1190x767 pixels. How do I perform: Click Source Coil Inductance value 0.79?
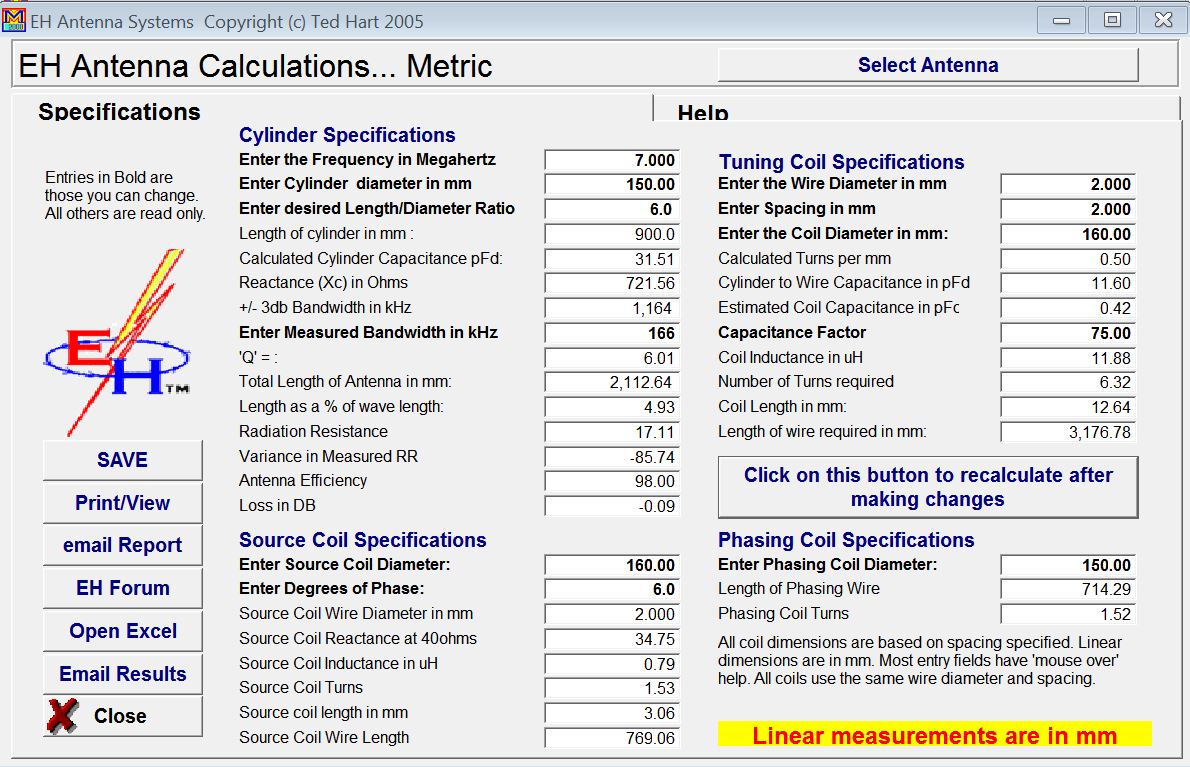pos(612,665)
